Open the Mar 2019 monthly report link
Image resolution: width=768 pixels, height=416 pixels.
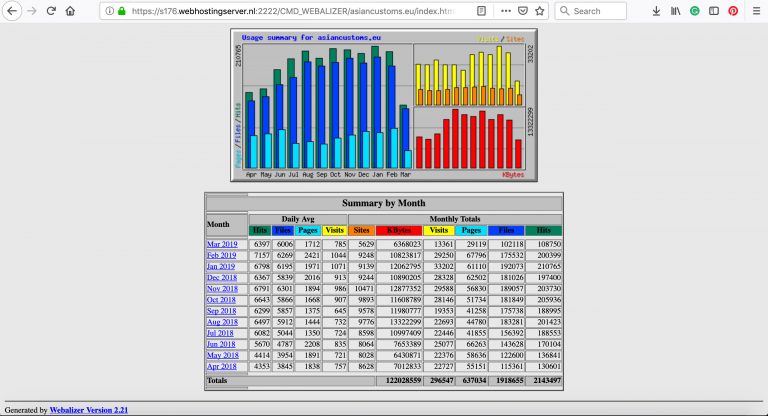[222, 244]
